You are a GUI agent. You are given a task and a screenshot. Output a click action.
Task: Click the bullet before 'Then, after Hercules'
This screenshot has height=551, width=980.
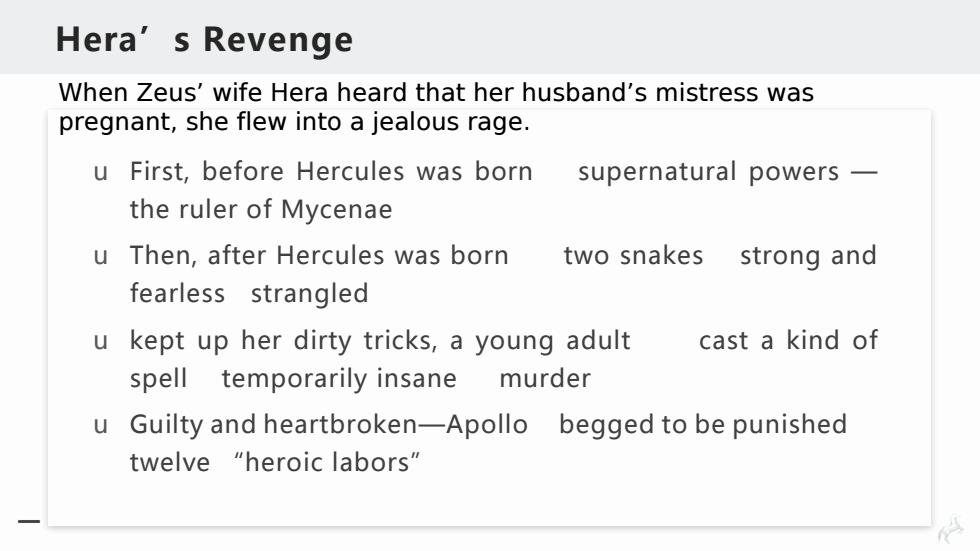101,257
